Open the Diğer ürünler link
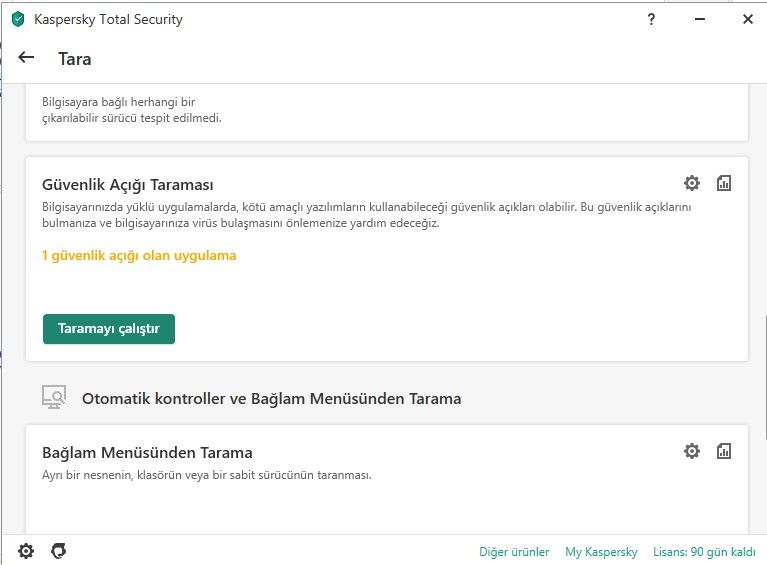 [x=514, y=551]
